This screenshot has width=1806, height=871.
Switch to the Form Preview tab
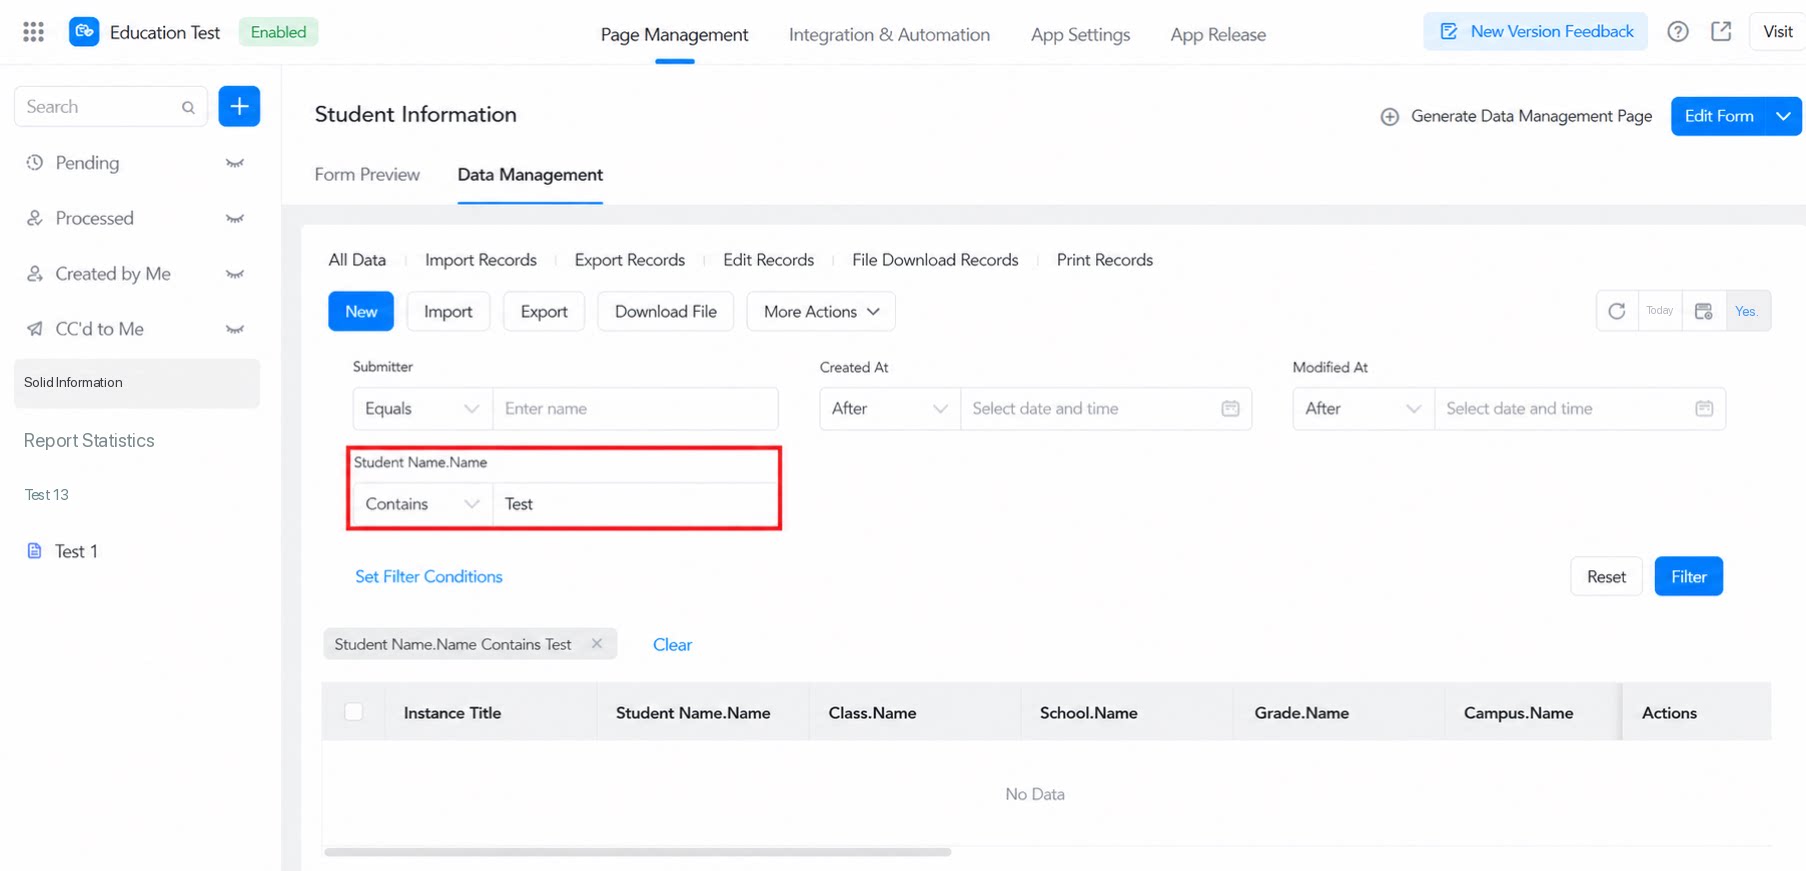point(367,174)
